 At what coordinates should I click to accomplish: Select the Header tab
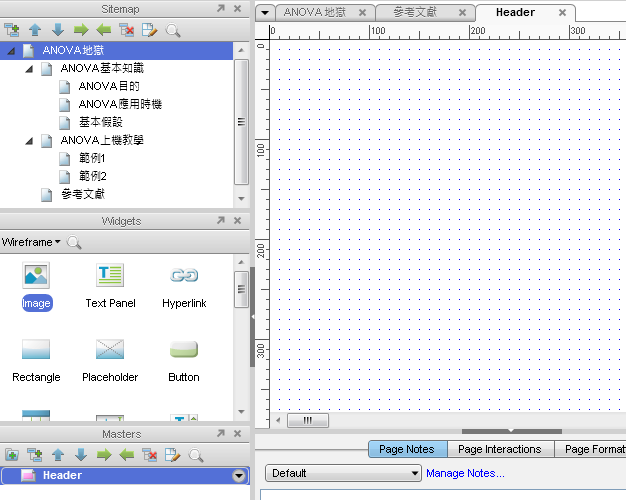(x=515, y=12)
